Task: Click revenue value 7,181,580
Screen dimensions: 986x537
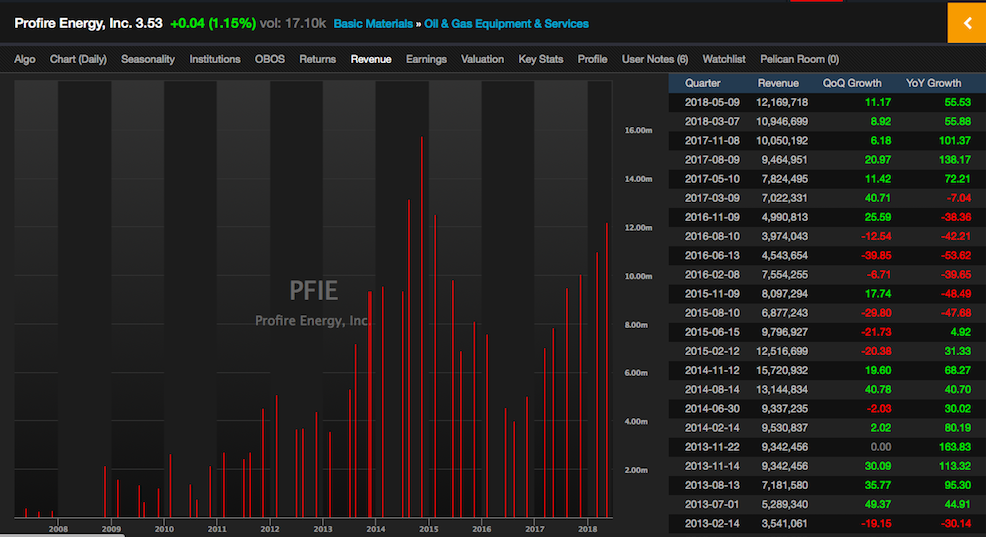Action: pyautogui.click(x=784, y=485)
